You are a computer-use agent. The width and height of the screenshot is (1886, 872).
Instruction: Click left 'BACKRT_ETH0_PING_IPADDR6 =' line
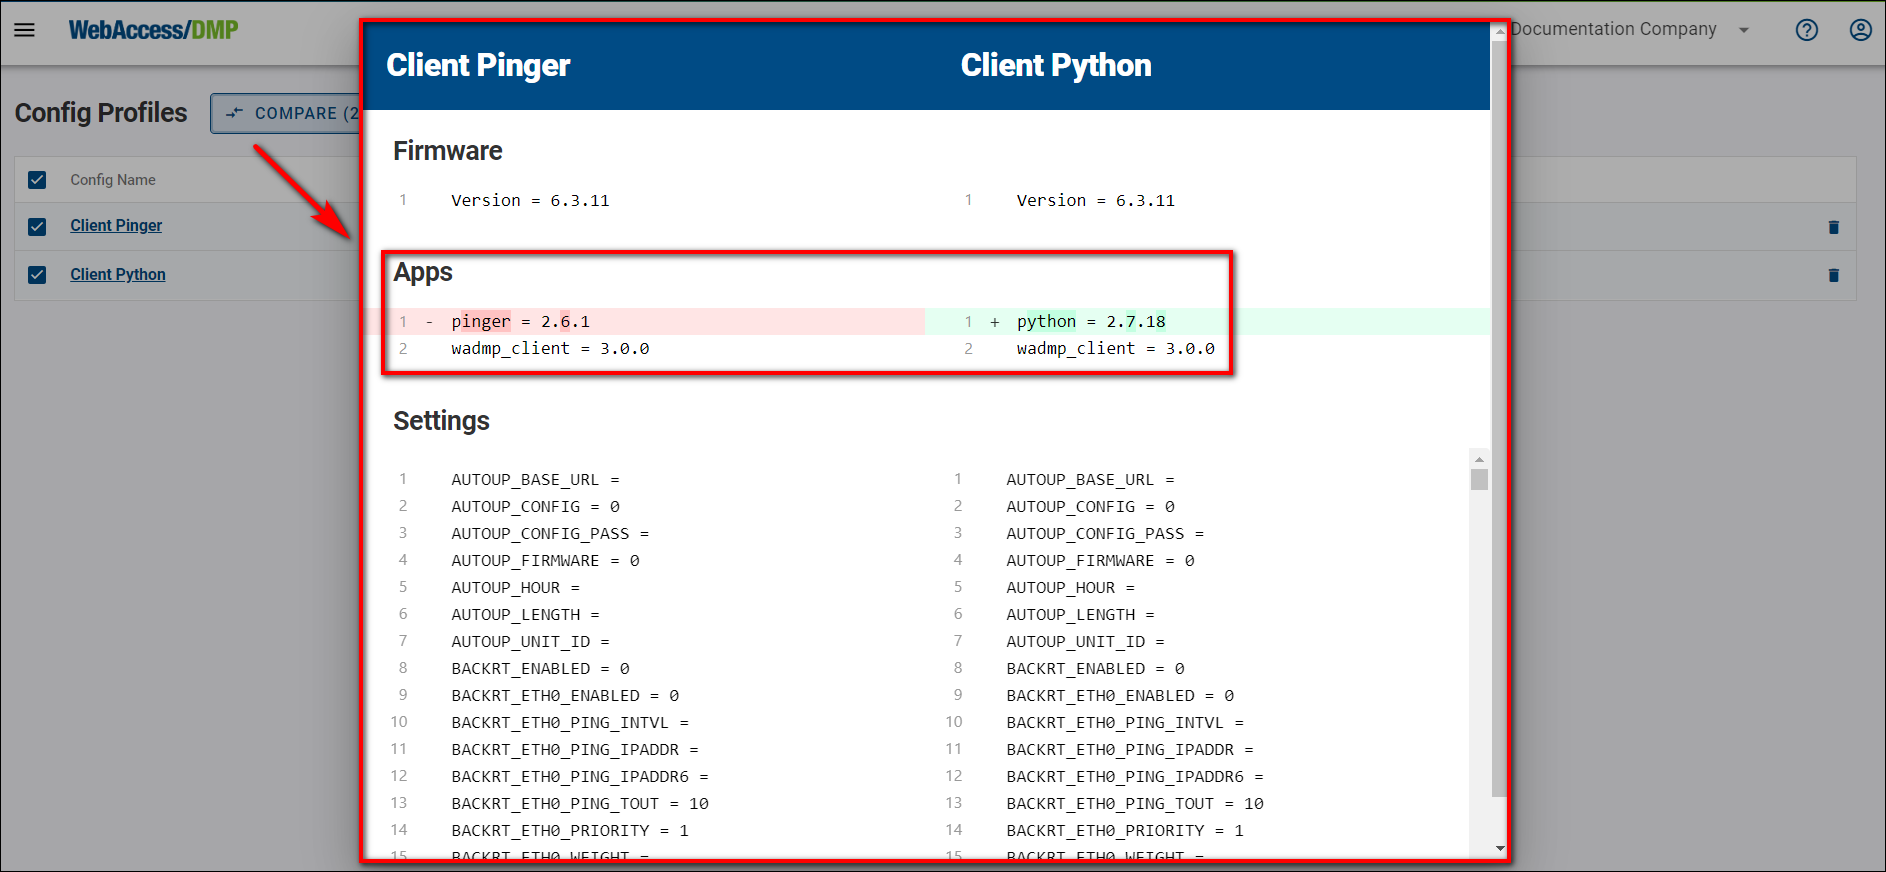(x=580, y=777)
